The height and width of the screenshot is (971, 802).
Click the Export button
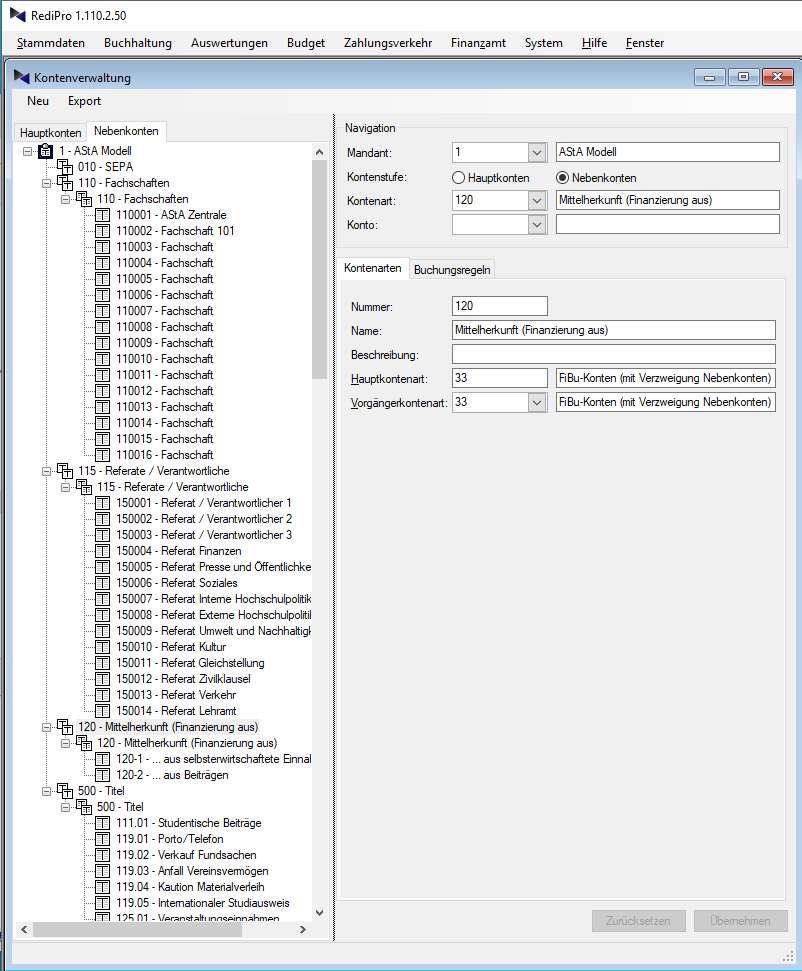tap(84, 101)
